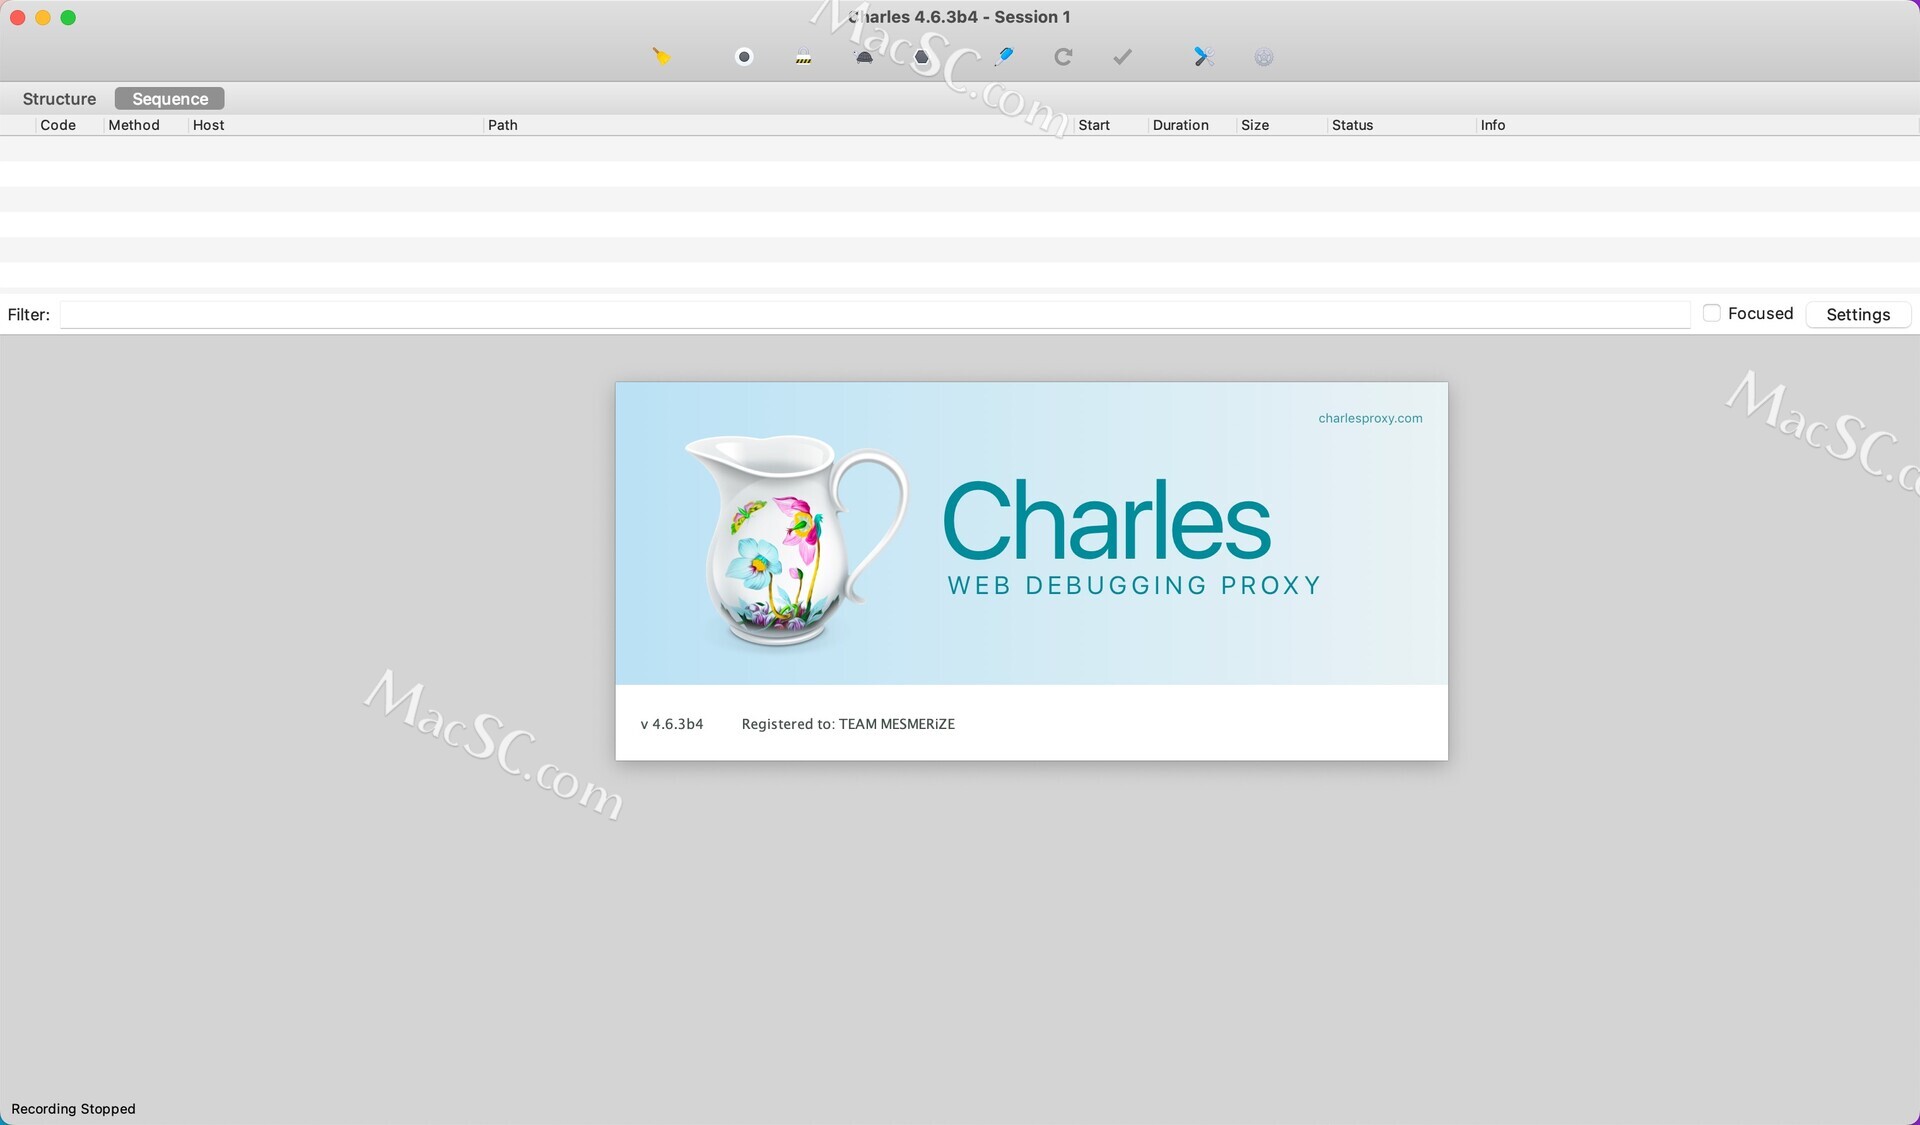Screen dimensions: 1920x1125
Task: Switch to the Structure tab
Action: 59,99
